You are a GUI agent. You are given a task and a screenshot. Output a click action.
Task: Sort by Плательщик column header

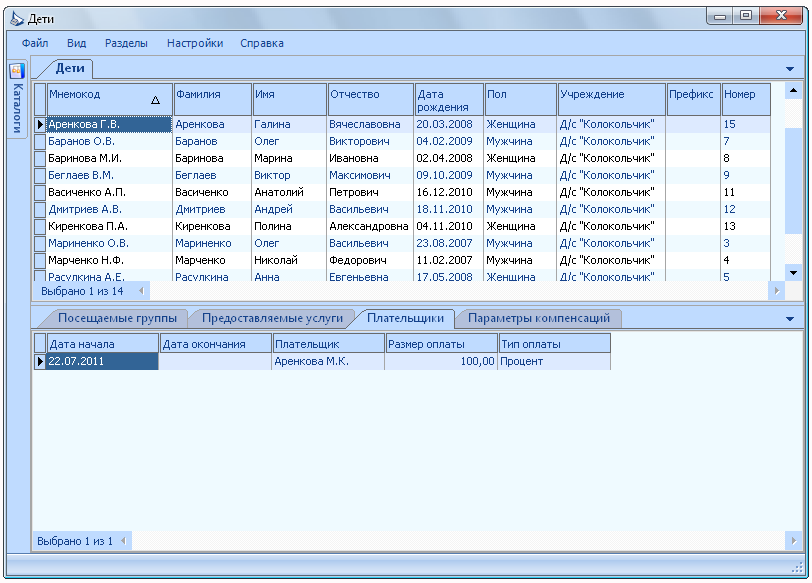329,344
